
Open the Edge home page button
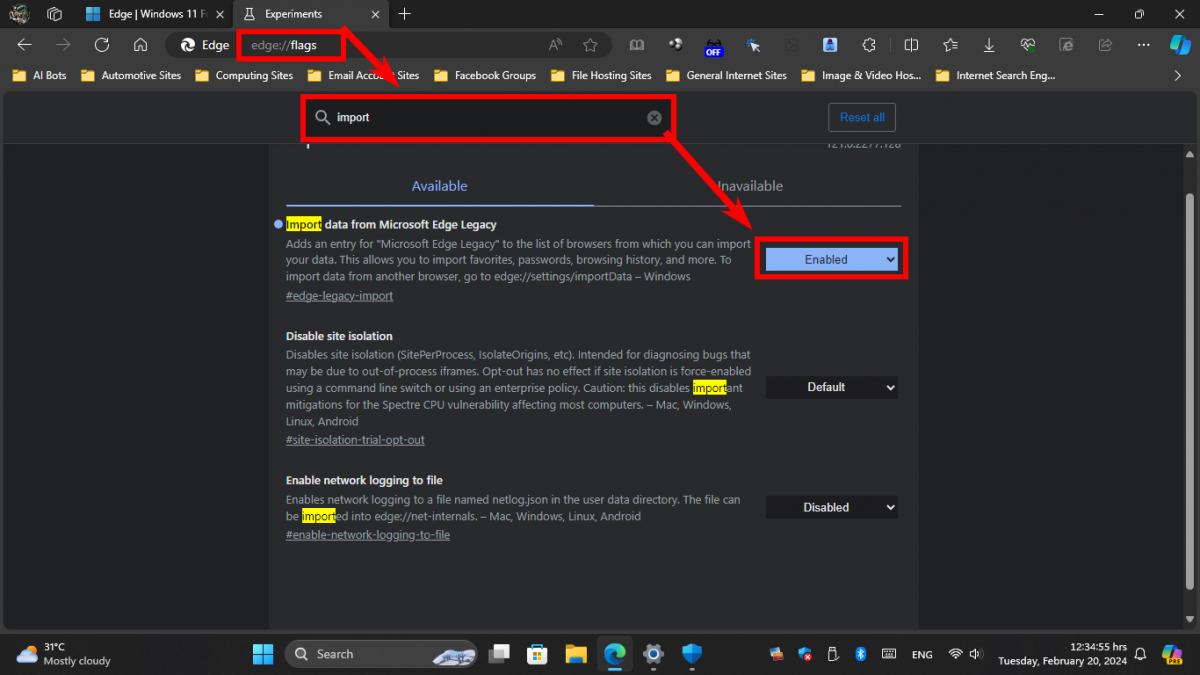[141, 45]
